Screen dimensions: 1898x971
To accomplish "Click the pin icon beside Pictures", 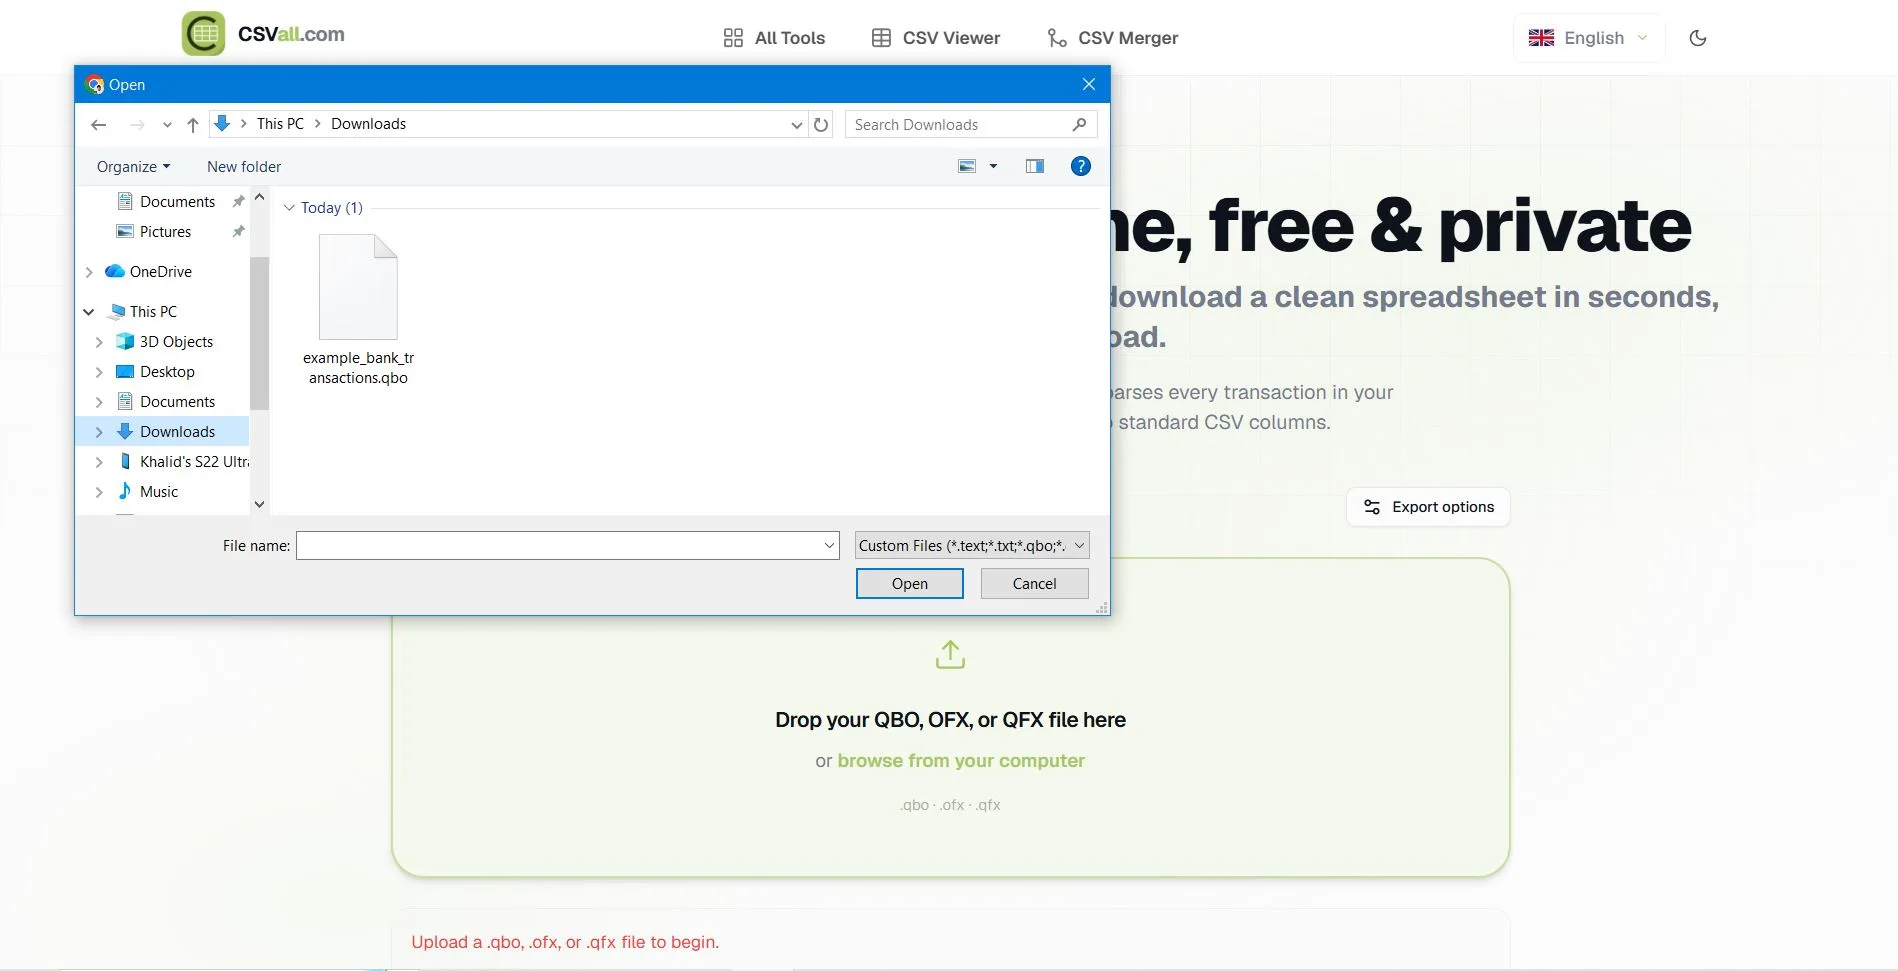I will pyautogui.click(x=238, y=232).
